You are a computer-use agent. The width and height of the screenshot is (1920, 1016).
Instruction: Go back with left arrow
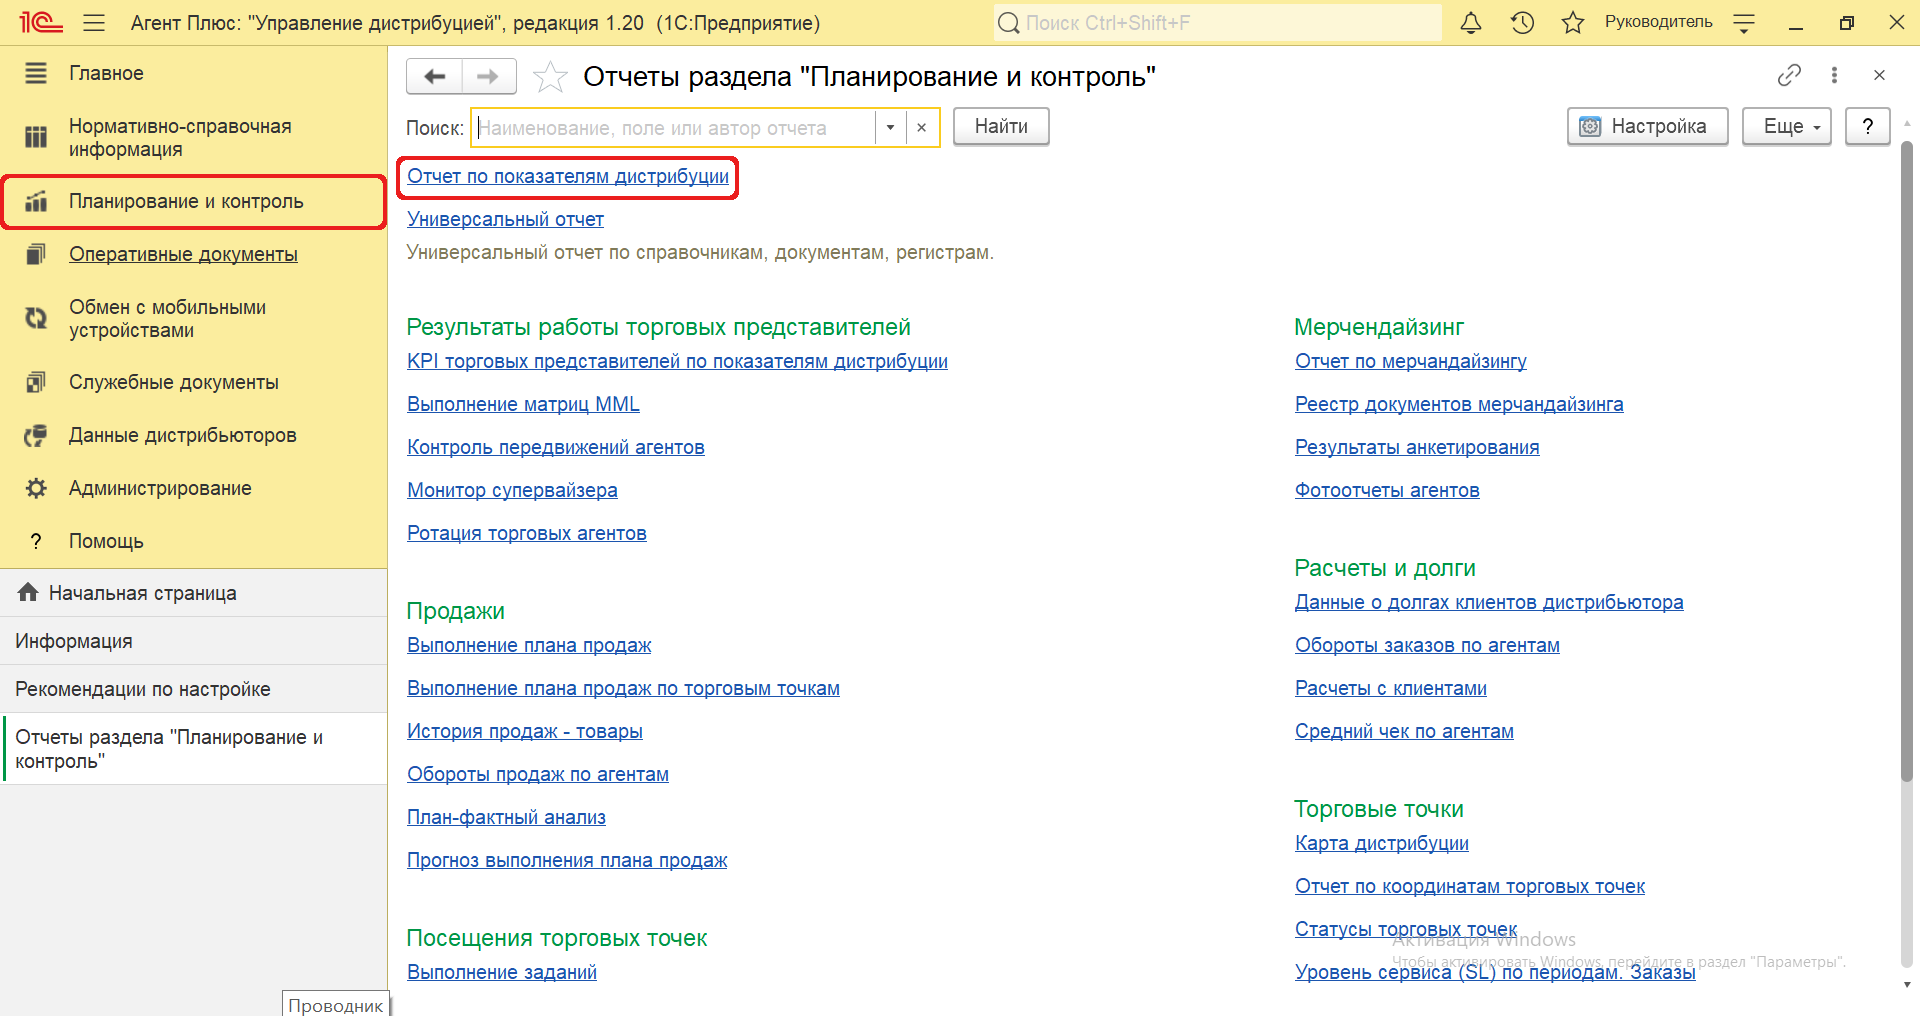(435, 76)
